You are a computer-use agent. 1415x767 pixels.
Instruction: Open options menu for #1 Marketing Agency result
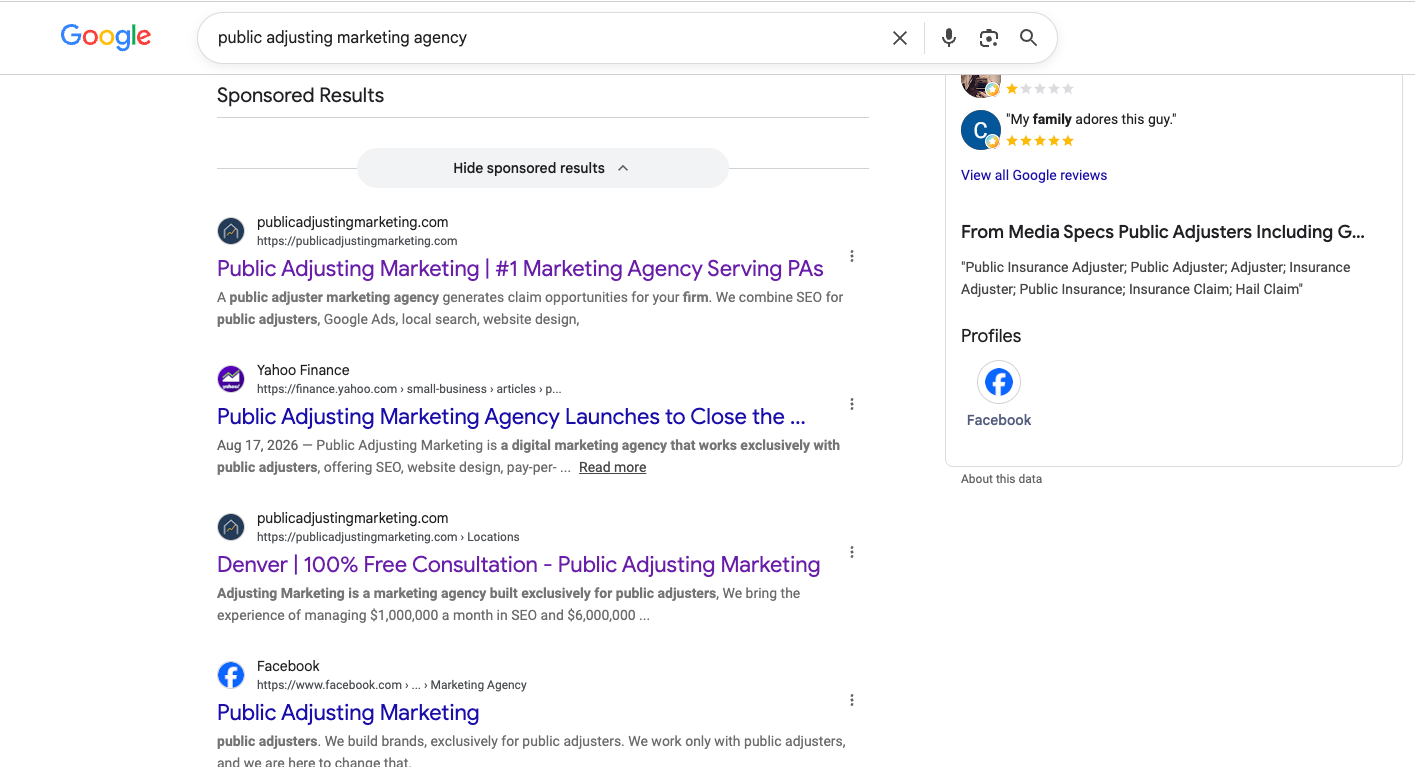pos(852,256)
